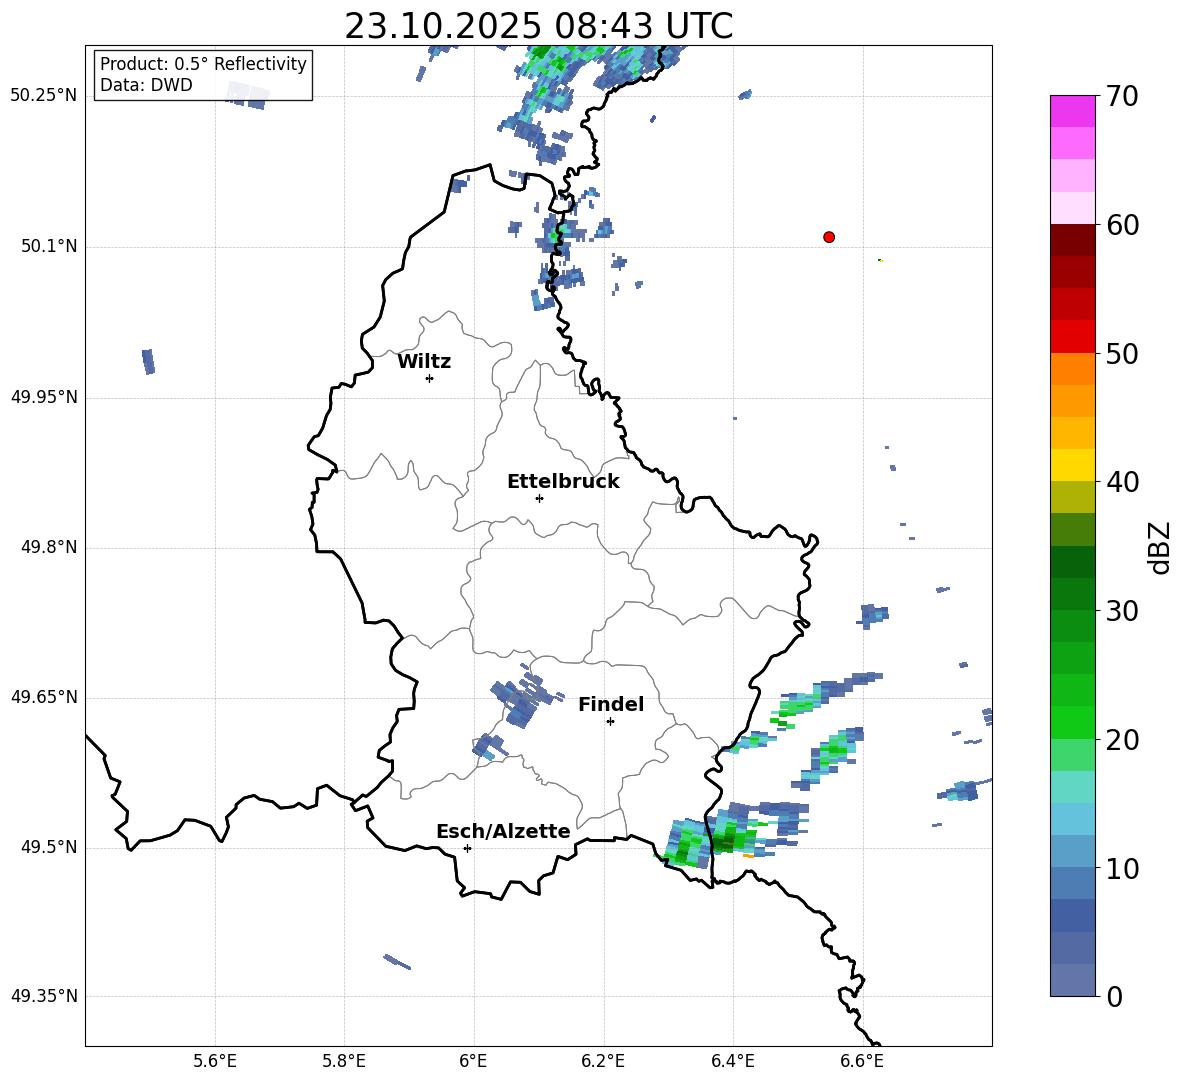Click the 5.6°E longitude label
Viewport: 1184px width, 1081px height.
pyautogui.click(x=215, y=1061)
